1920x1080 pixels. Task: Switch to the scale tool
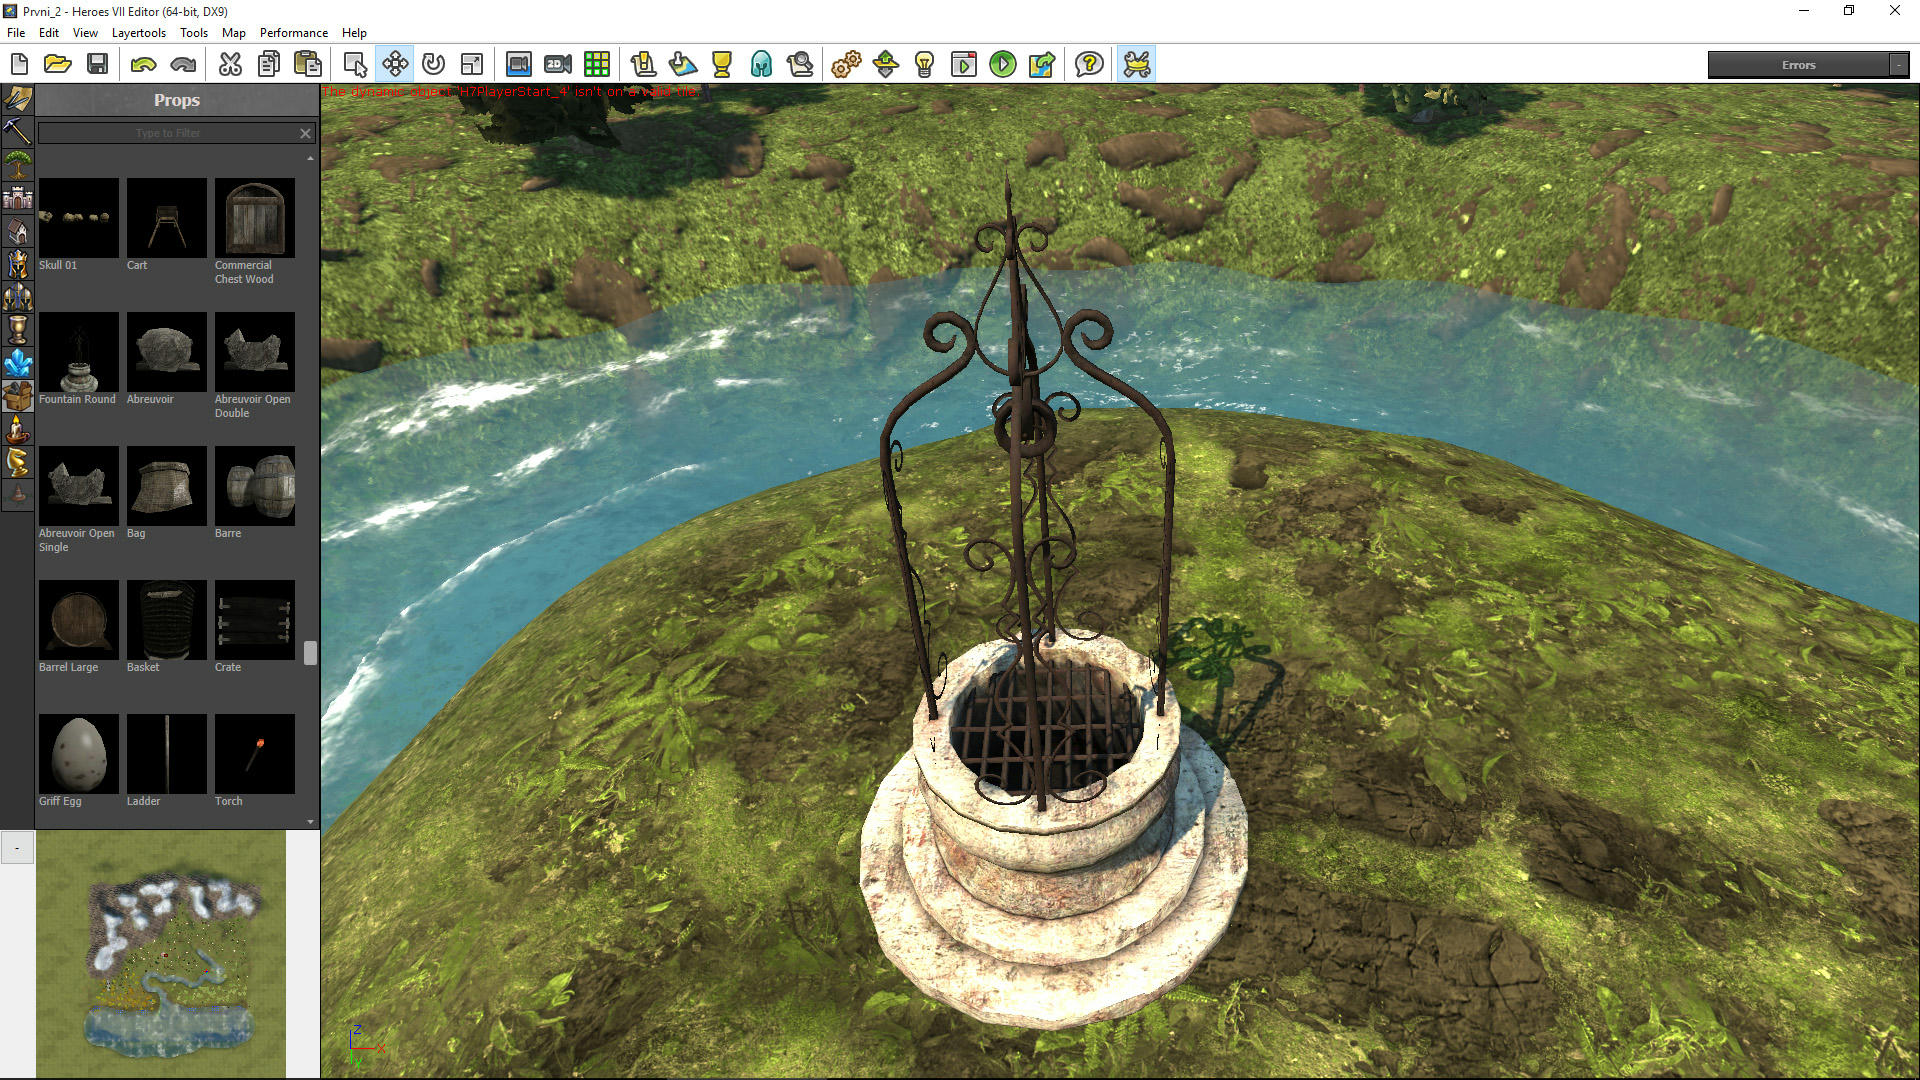pos(472,65)
